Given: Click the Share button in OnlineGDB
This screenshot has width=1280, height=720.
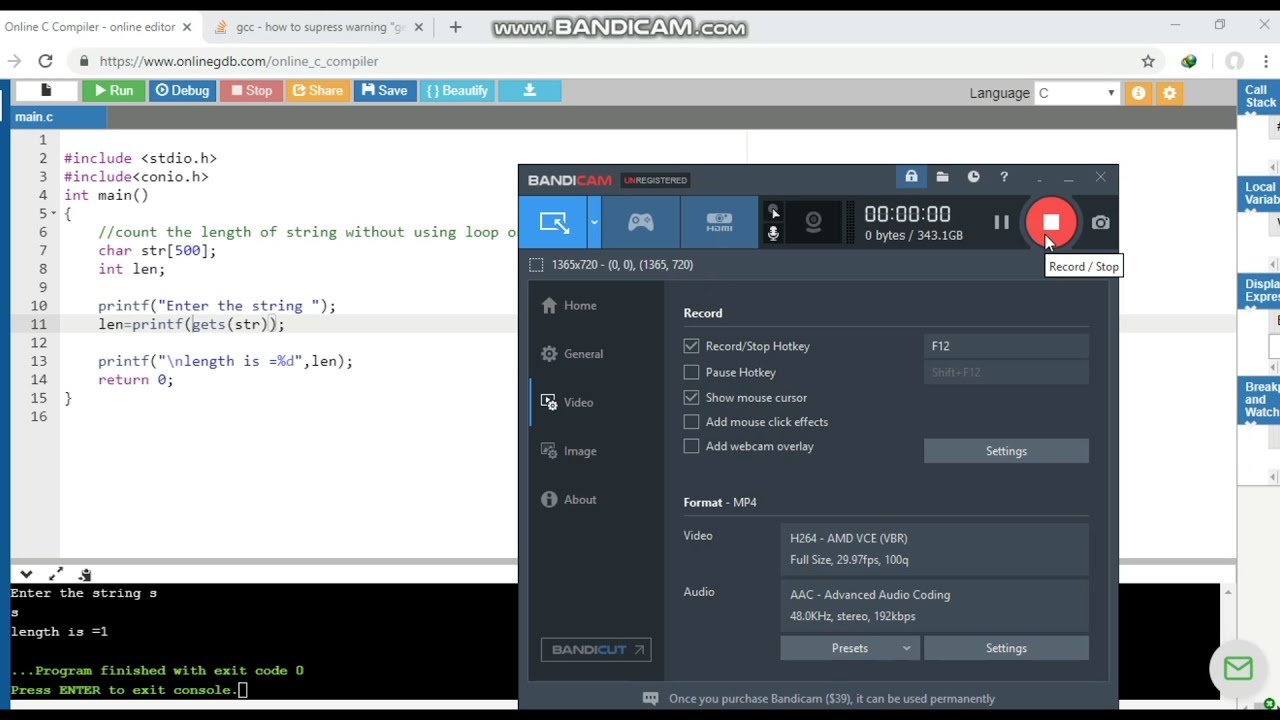Looking at the screenshot, I should 317,91.
